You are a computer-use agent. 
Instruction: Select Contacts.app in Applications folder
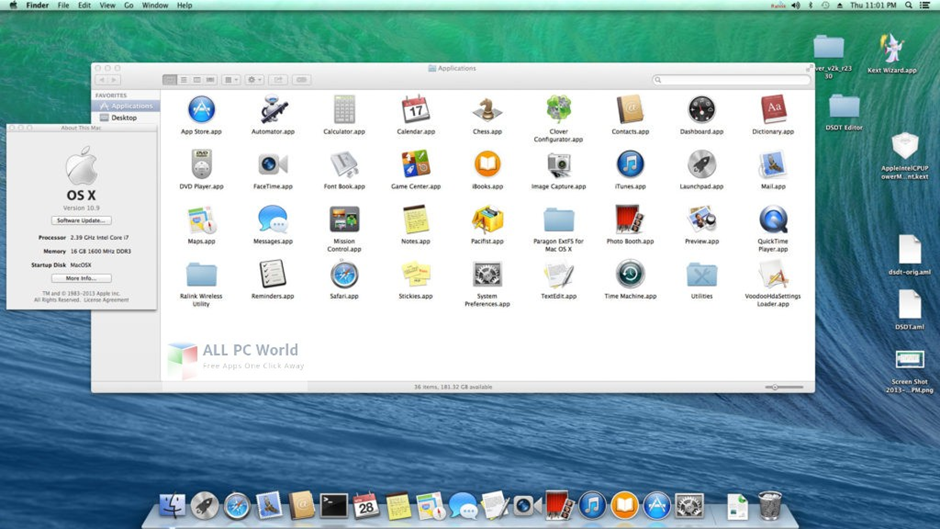(630, 110)
